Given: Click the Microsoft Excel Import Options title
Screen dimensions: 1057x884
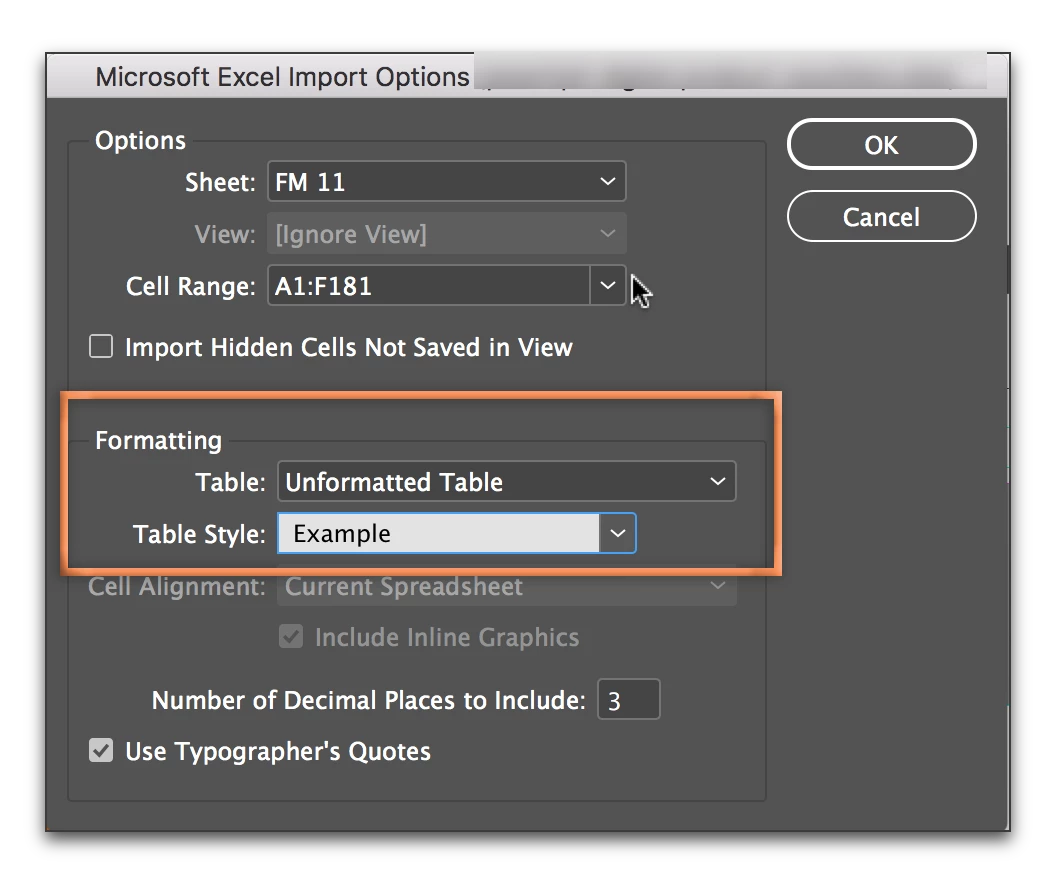Looking at the screenshot, I should (282, 76).
